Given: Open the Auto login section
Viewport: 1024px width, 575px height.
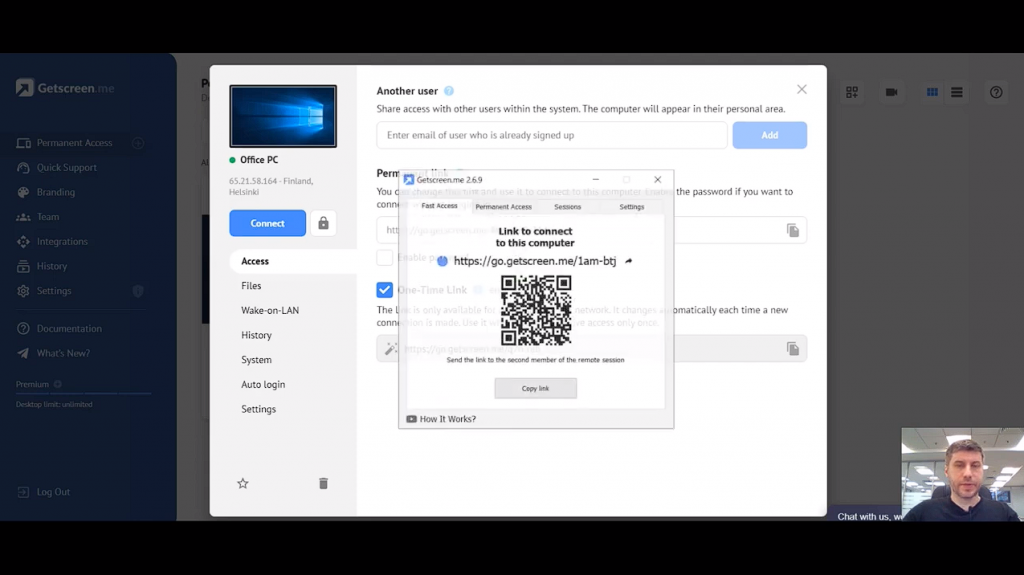Looking at the screenshot, I should click(263, 385).
